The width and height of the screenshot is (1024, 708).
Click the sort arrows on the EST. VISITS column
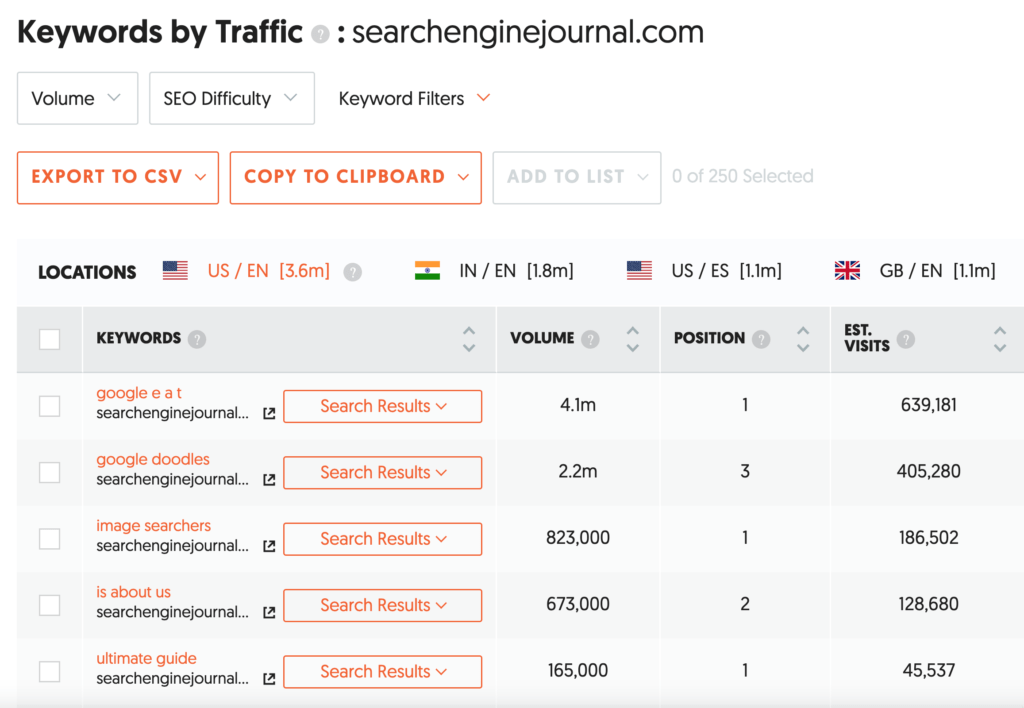(998, 338)
